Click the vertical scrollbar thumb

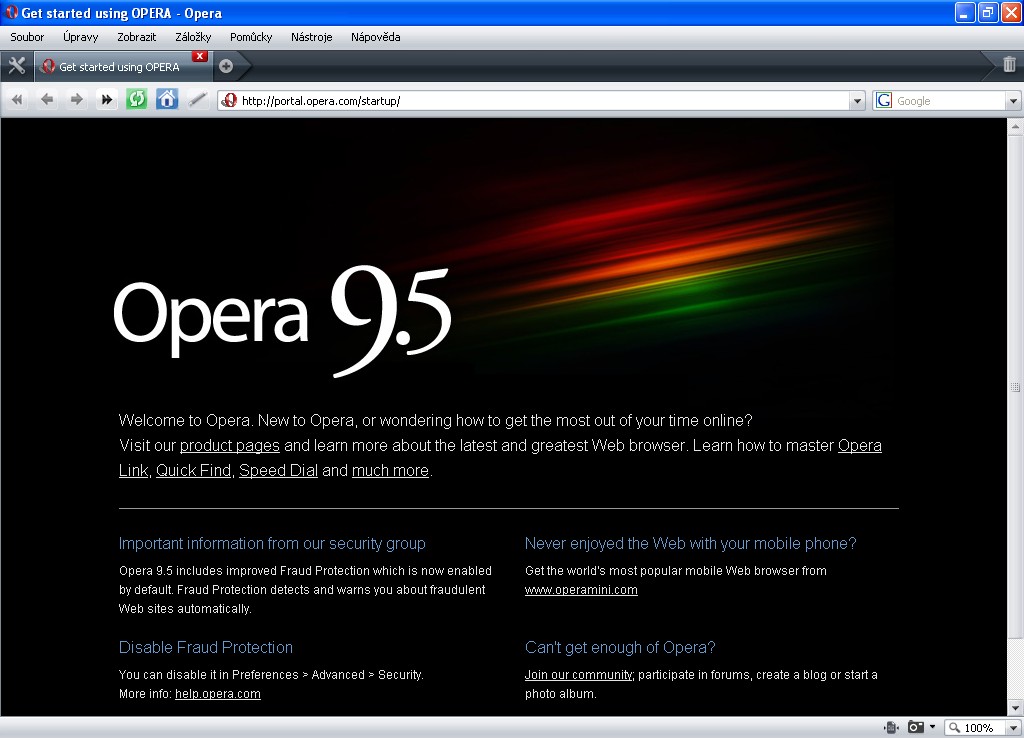pos(1015,387)
